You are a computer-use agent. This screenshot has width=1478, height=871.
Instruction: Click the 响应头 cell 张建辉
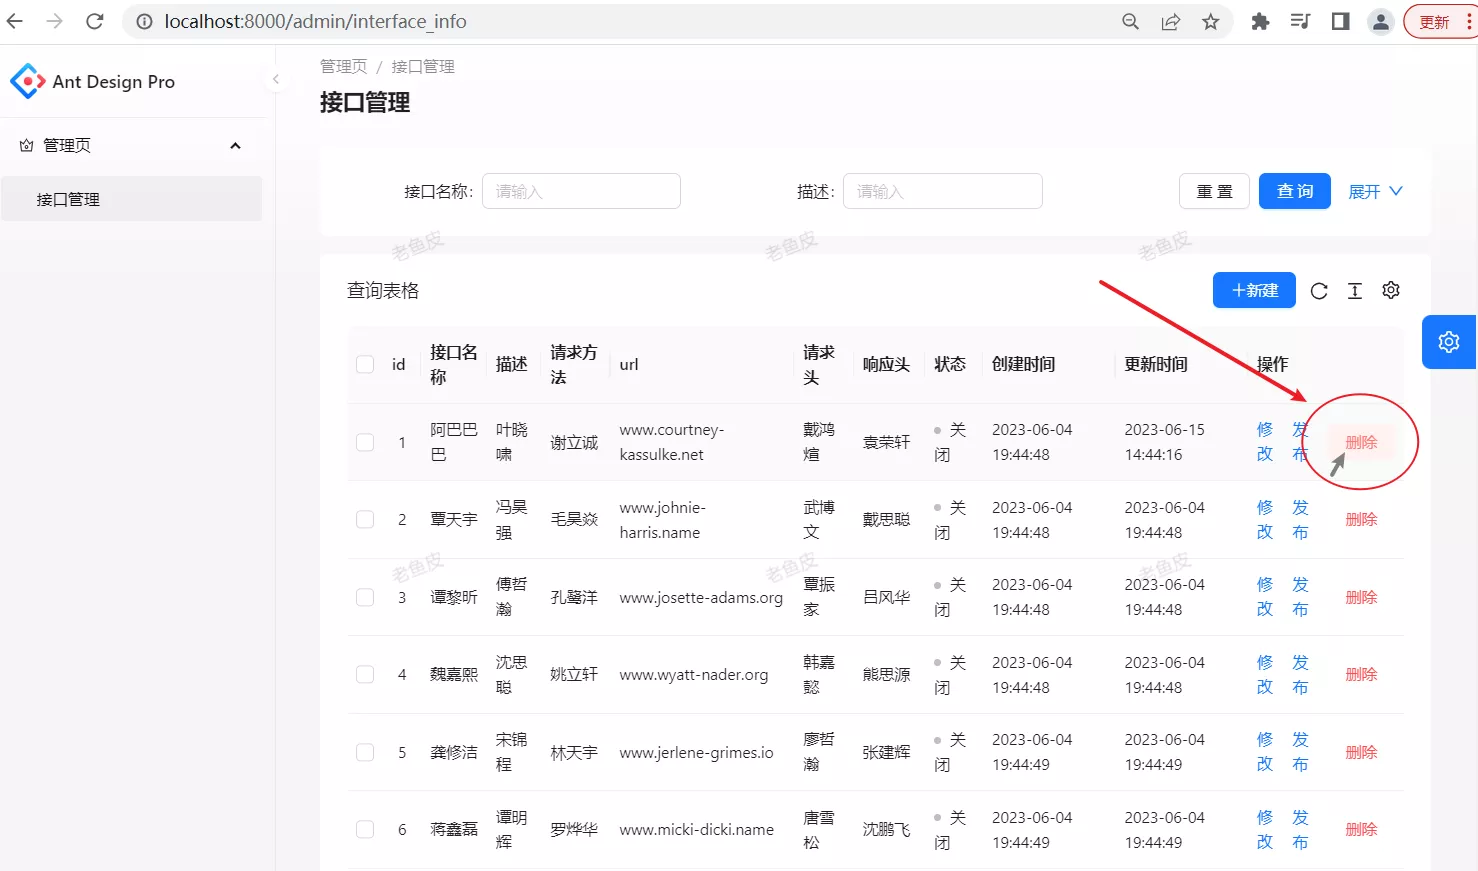pyautogui.click(x=886, y=752)
